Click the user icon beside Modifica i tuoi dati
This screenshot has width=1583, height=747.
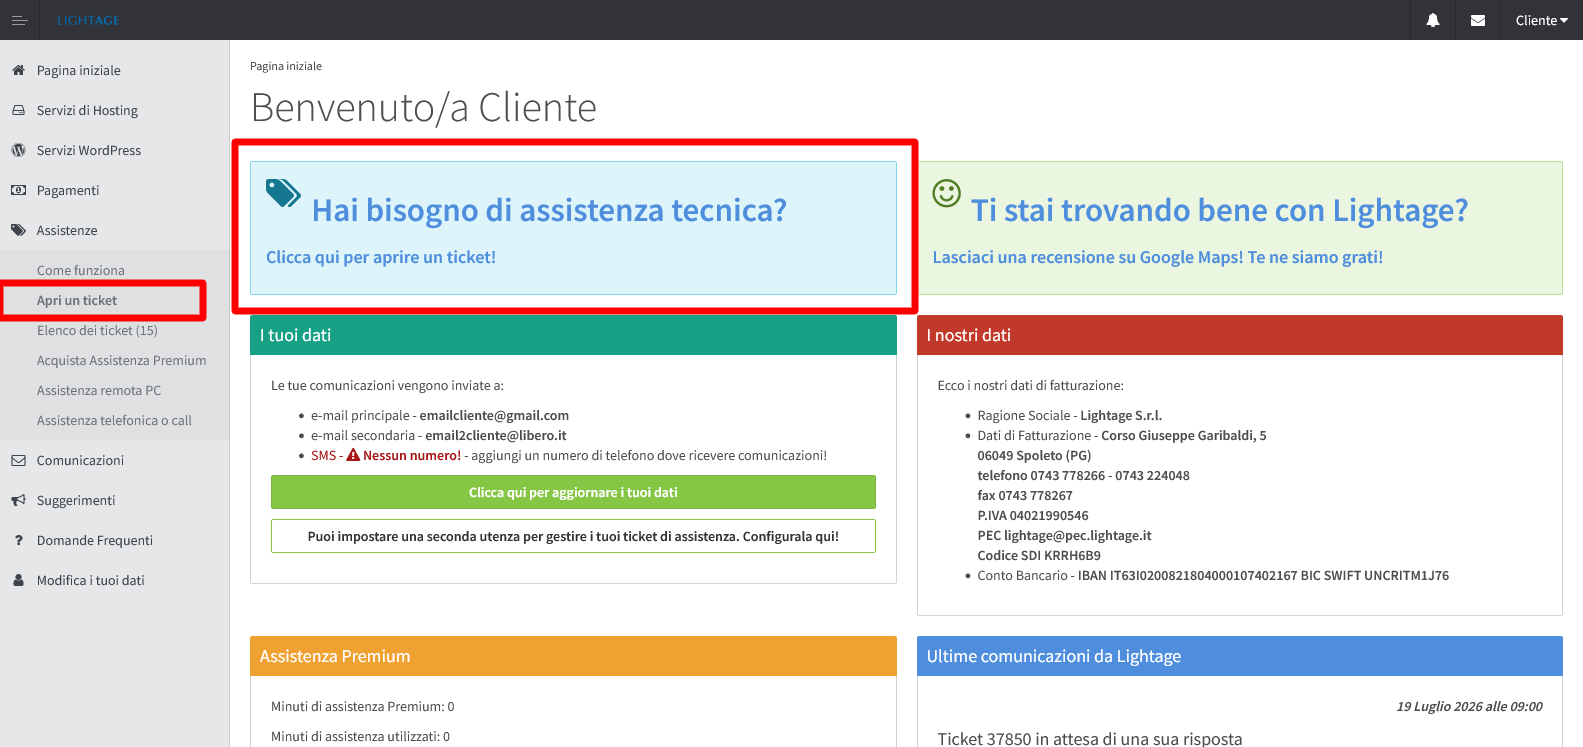[x=18, y=580]
